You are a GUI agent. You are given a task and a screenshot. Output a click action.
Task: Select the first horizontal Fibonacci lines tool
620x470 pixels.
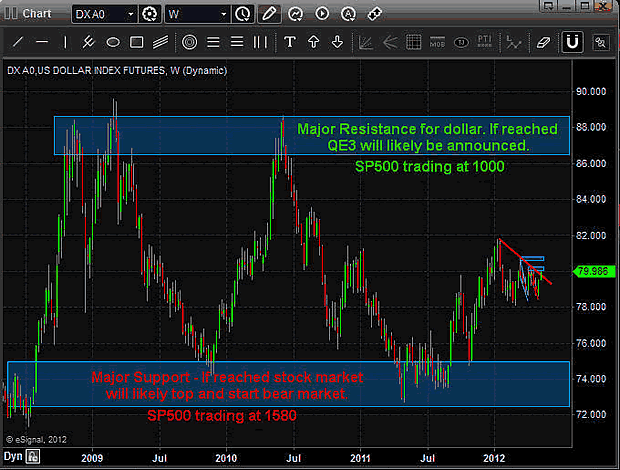[x=213, y=42]
